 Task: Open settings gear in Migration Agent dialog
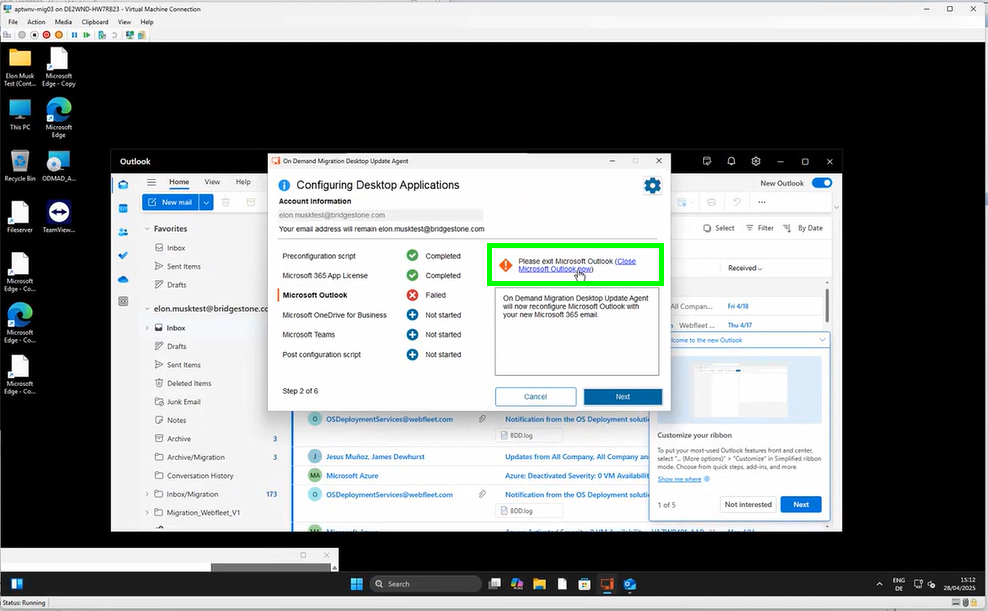coord(652,185)
